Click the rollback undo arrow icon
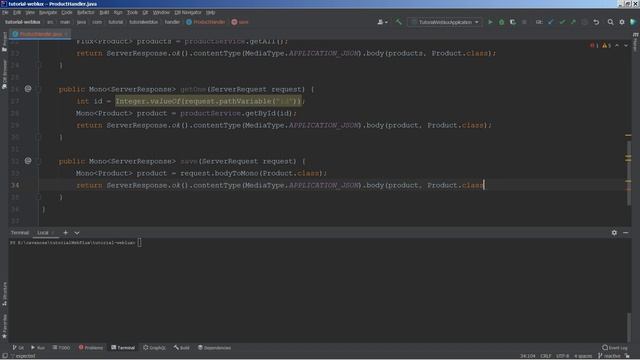 tap(596, 22)
